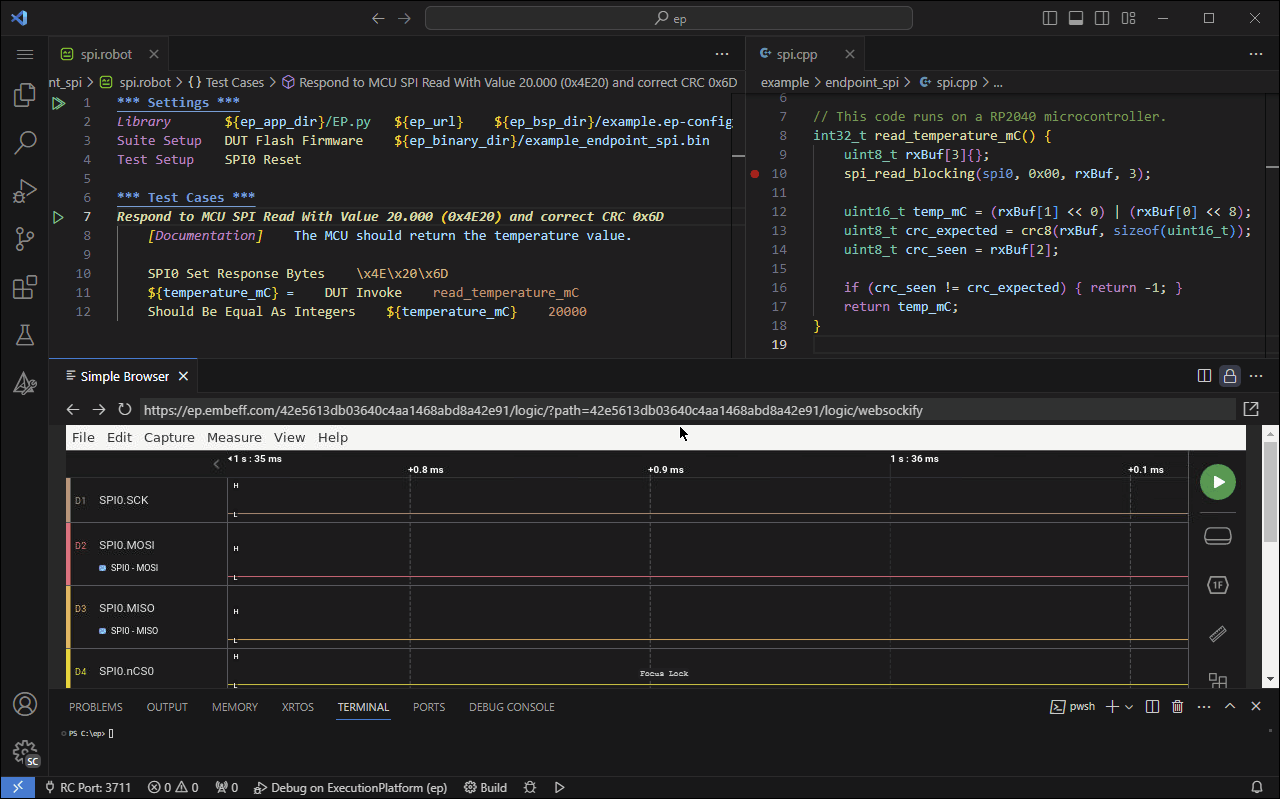The width and height of the screenshot is (1280, 799).
Task: Reload the Simple Browser page
Action: [125, 409]
